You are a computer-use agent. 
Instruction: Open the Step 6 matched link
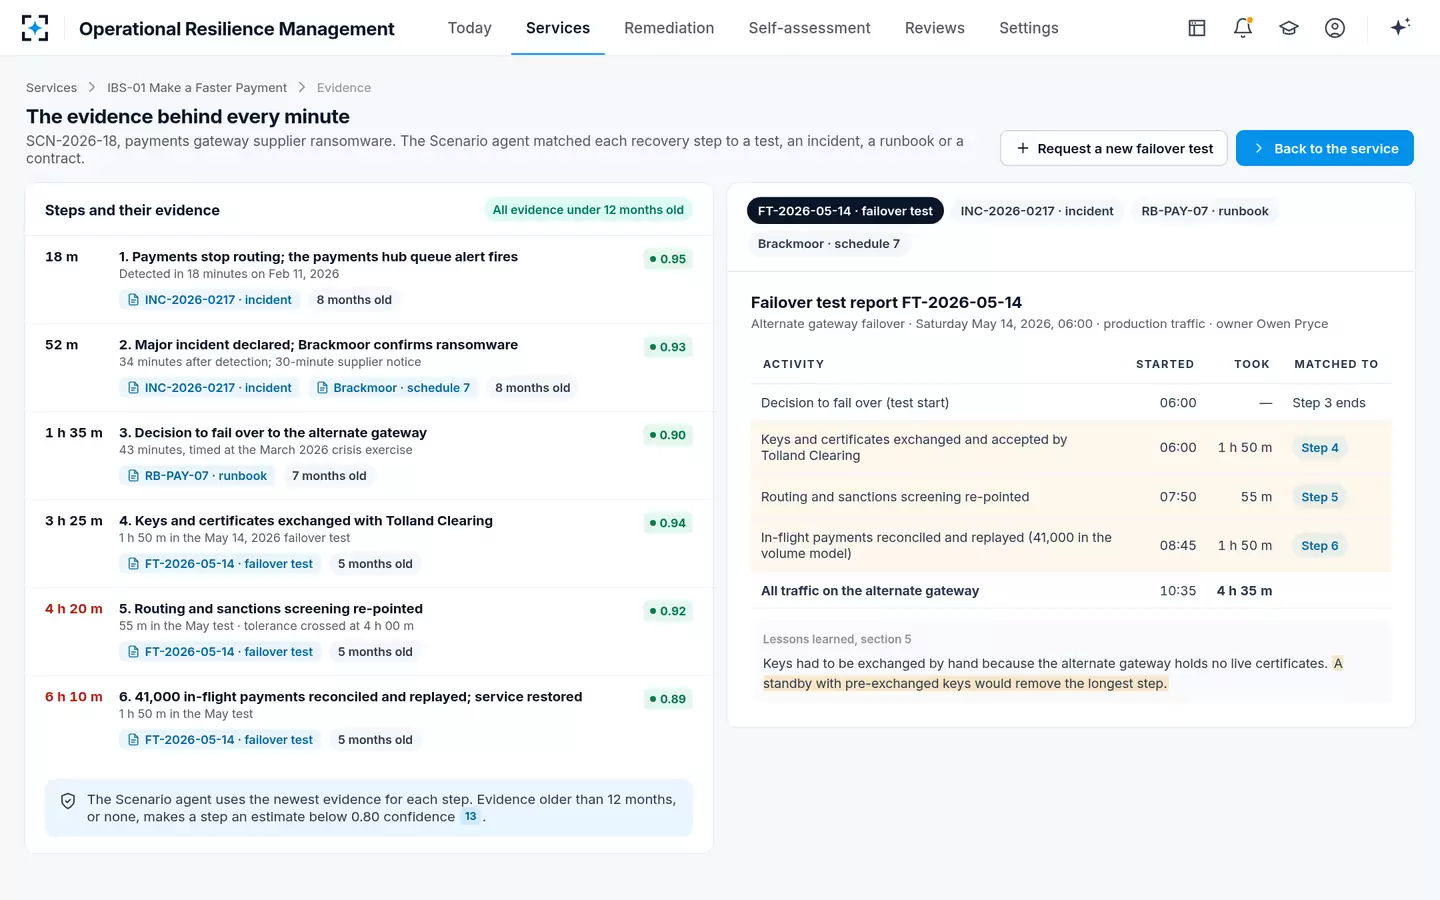coord(1320,546)
